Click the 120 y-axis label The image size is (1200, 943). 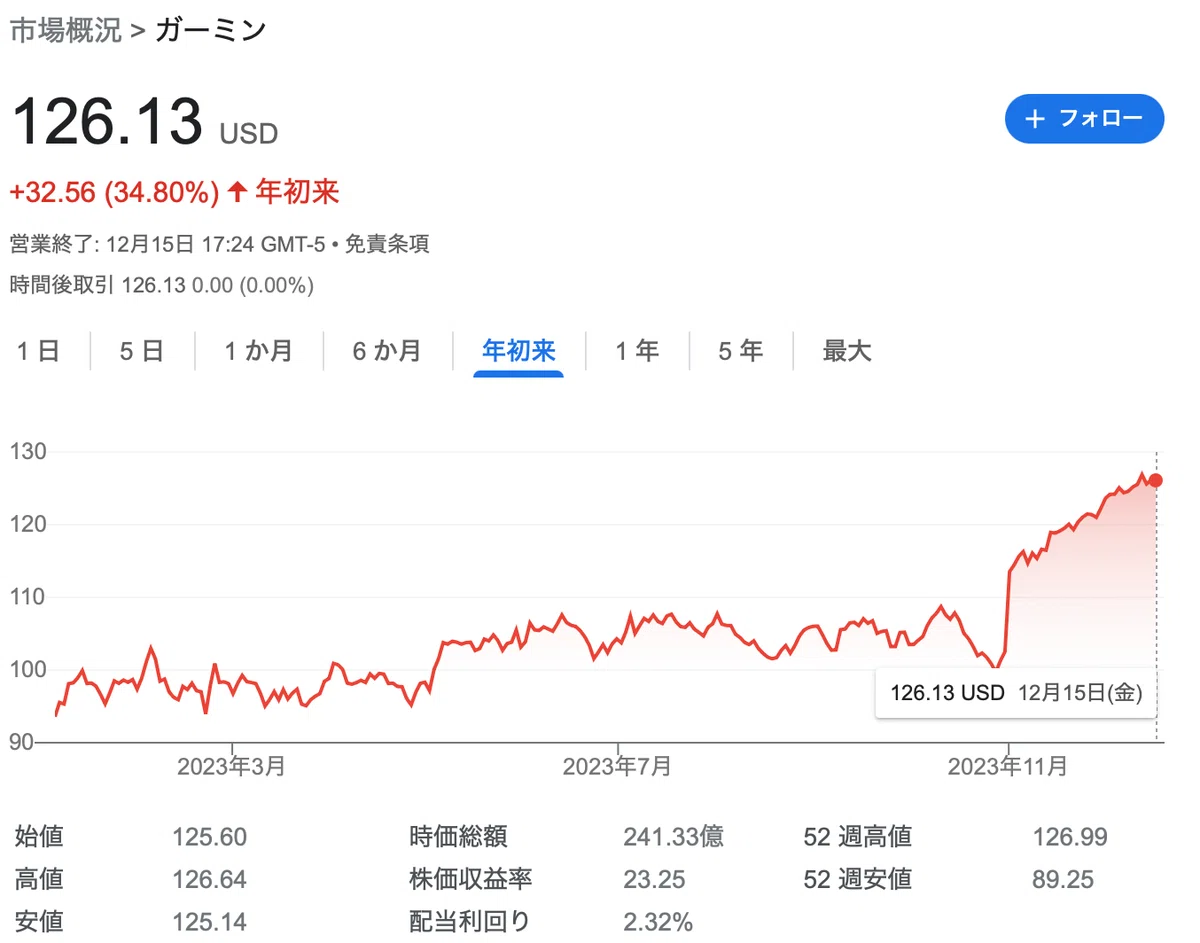click(30, 524)
